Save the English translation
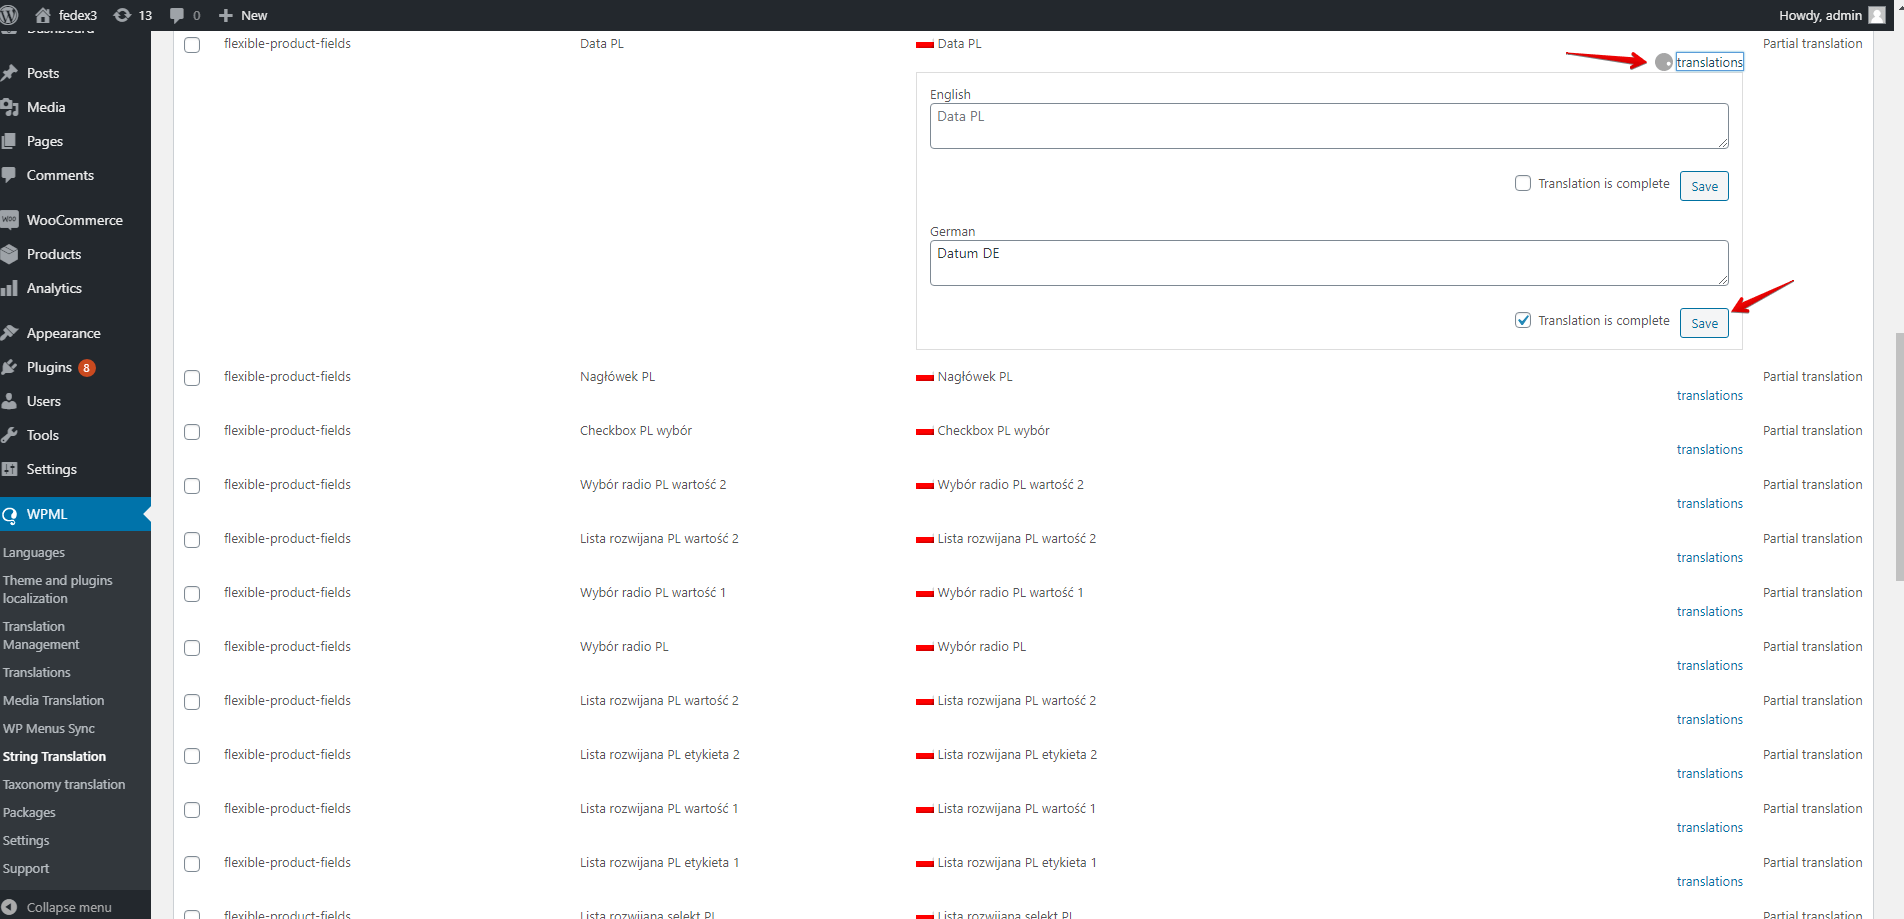1904x919 pixels. 1704,186
